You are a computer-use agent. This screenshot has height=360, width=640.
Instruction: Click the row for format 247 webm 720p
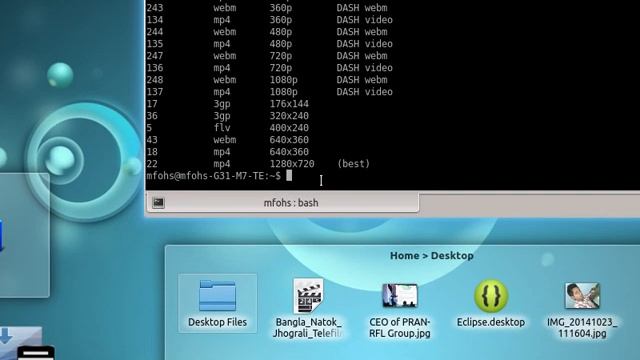[267, 56]
